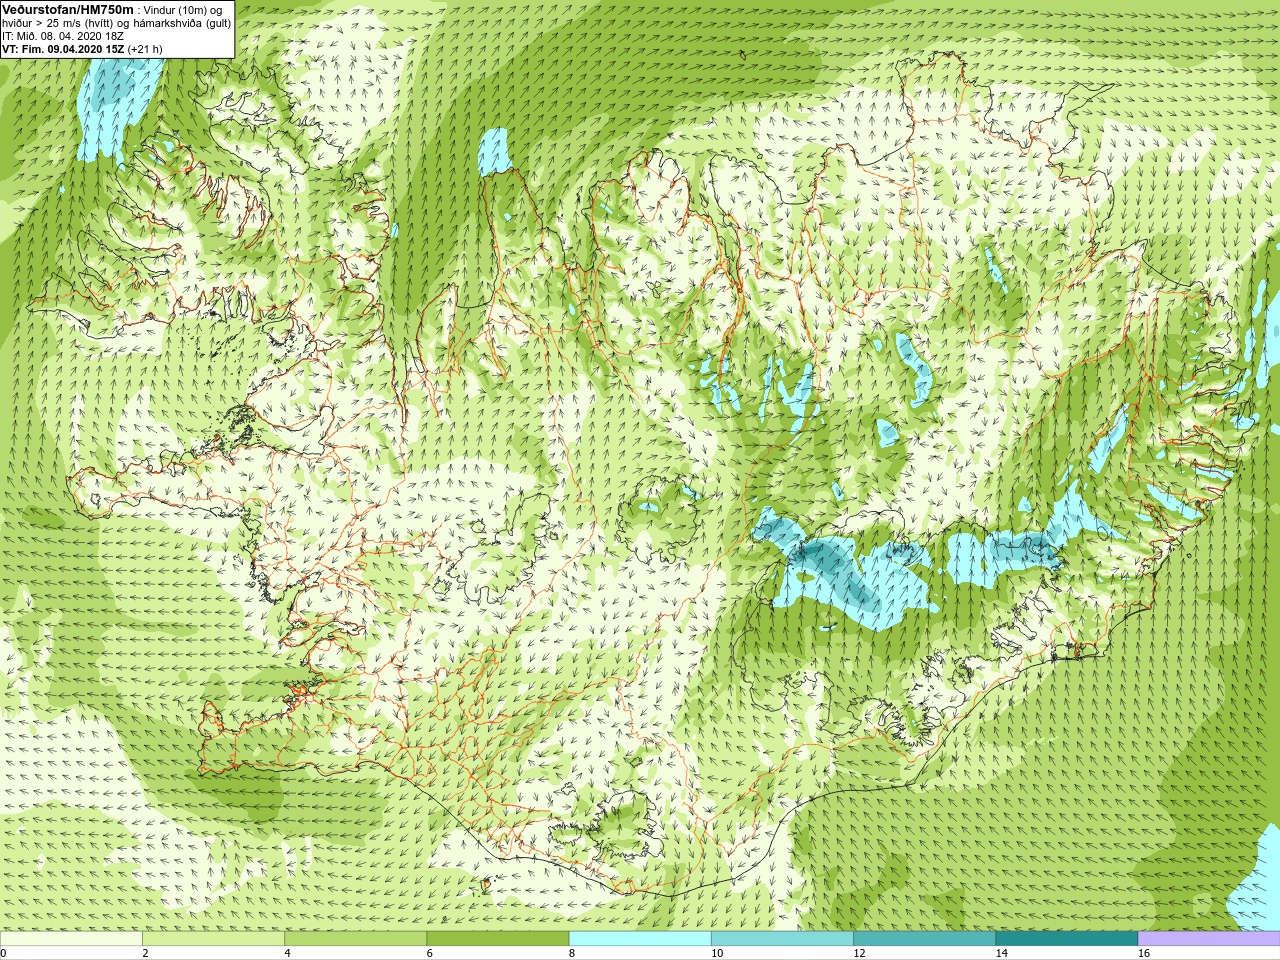Click the "VT: Fim. 09.04.2020 15Z (+21 h)" line
Image resolution: width=1280 pixels, height=960 pixels.
tap(82, 49)
